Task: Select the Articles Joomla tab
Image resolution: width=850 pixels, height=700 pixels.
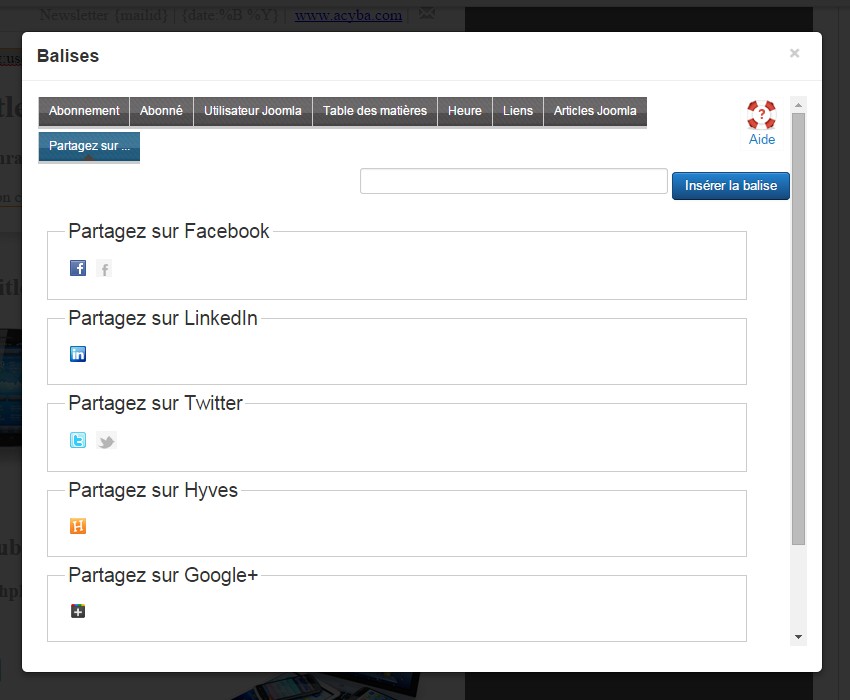Action: point(595,111)
